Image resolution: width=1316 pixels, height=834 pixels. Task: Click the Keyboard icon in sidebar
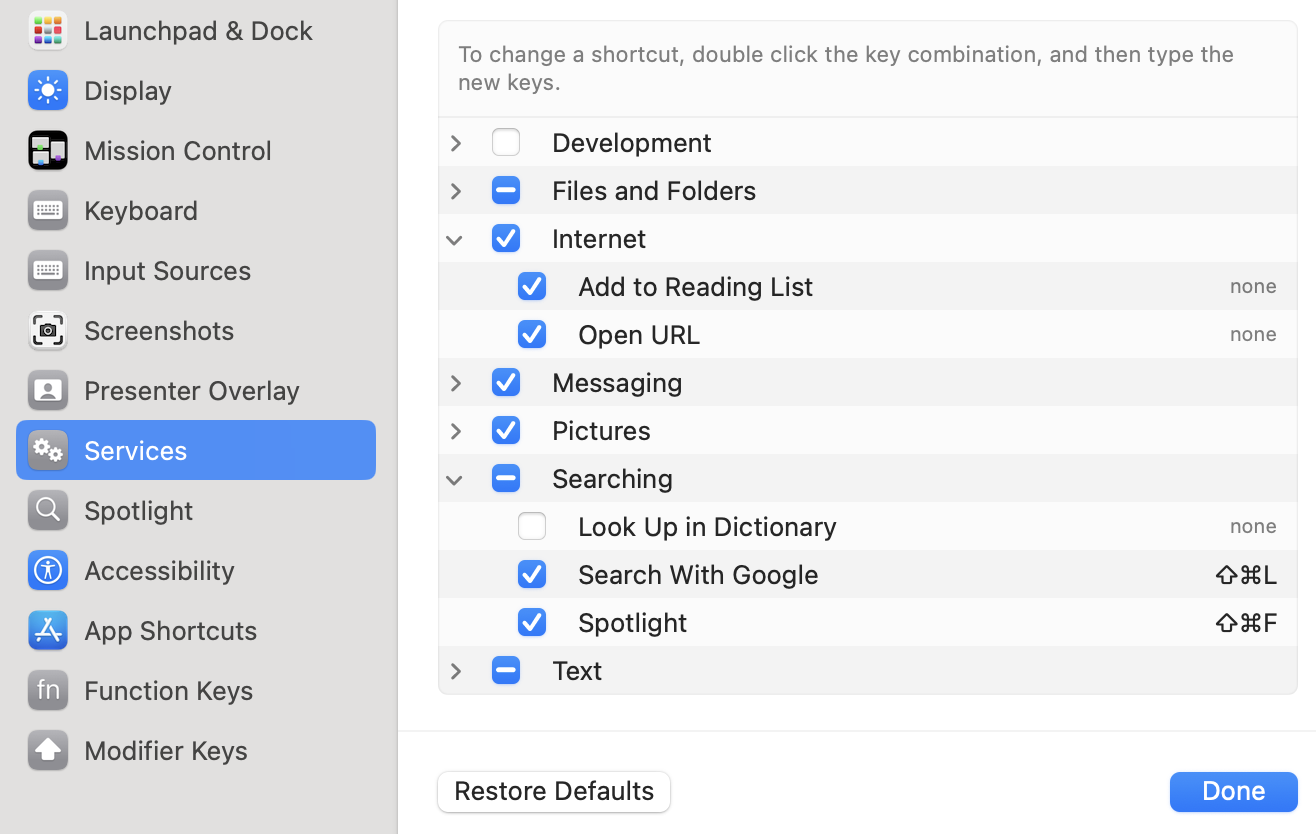[x=47, y=210]
